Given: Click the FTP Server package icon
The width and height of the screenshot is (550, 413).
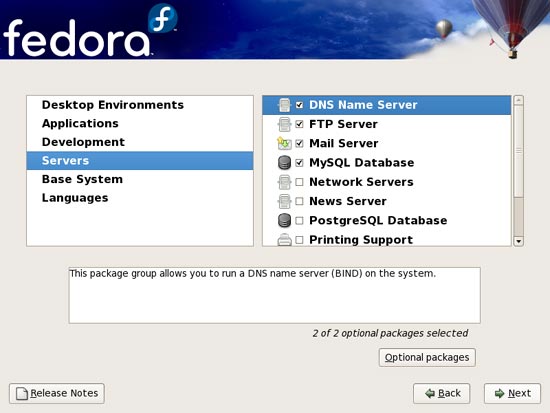Looking at the screenshot, I should (x=284, y=124).
